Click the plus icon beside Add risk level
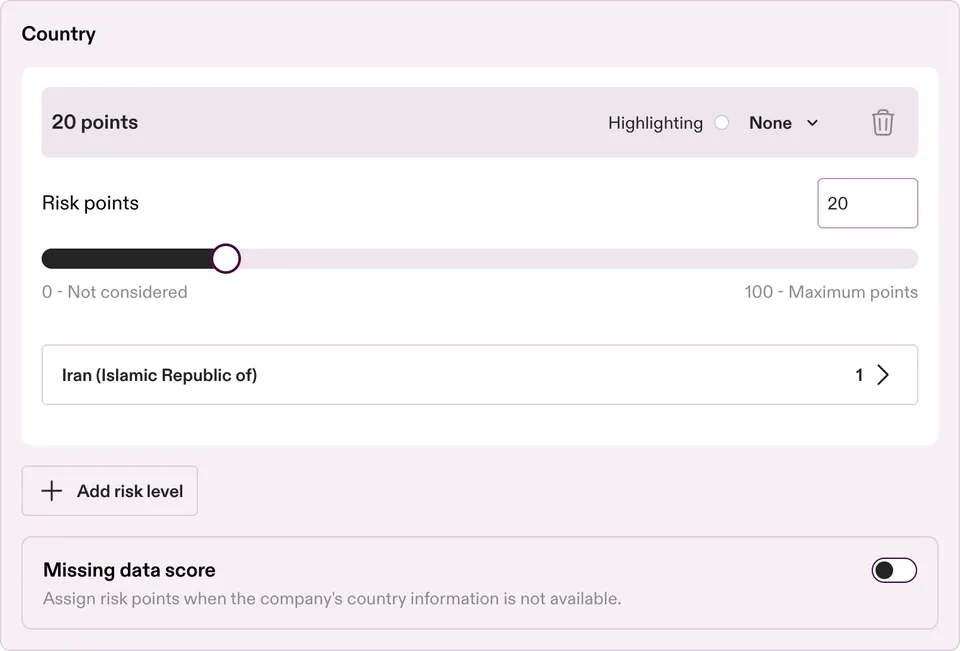 52,491
